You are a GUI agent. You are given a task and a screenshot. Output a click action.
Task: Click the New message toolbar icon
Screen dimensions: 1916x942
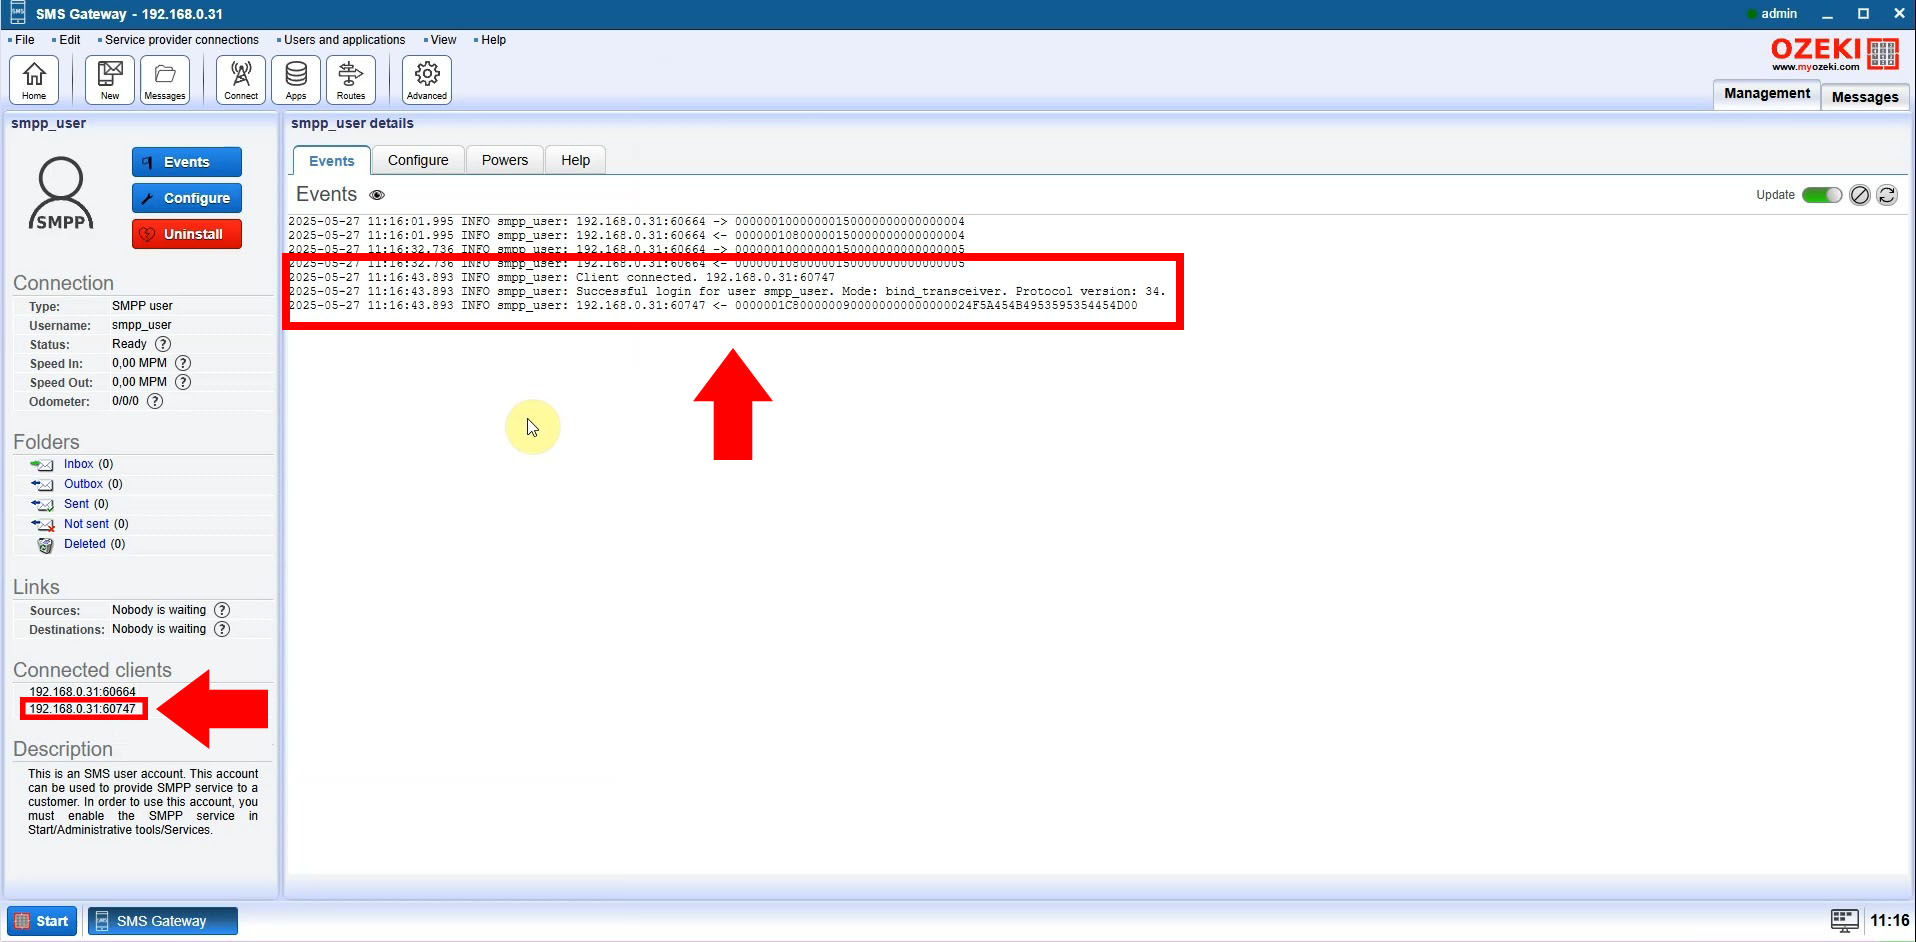[x=110, y=80]
